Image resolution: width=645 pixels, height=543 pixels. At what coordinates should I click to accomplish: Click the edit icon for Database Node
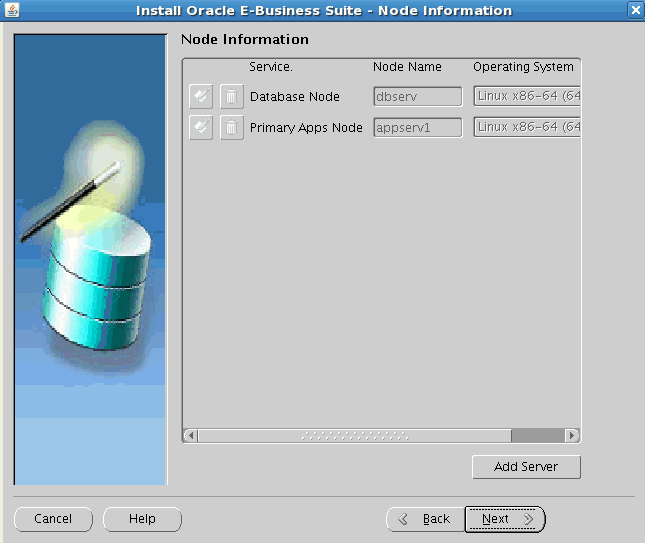tap(201, 97)
